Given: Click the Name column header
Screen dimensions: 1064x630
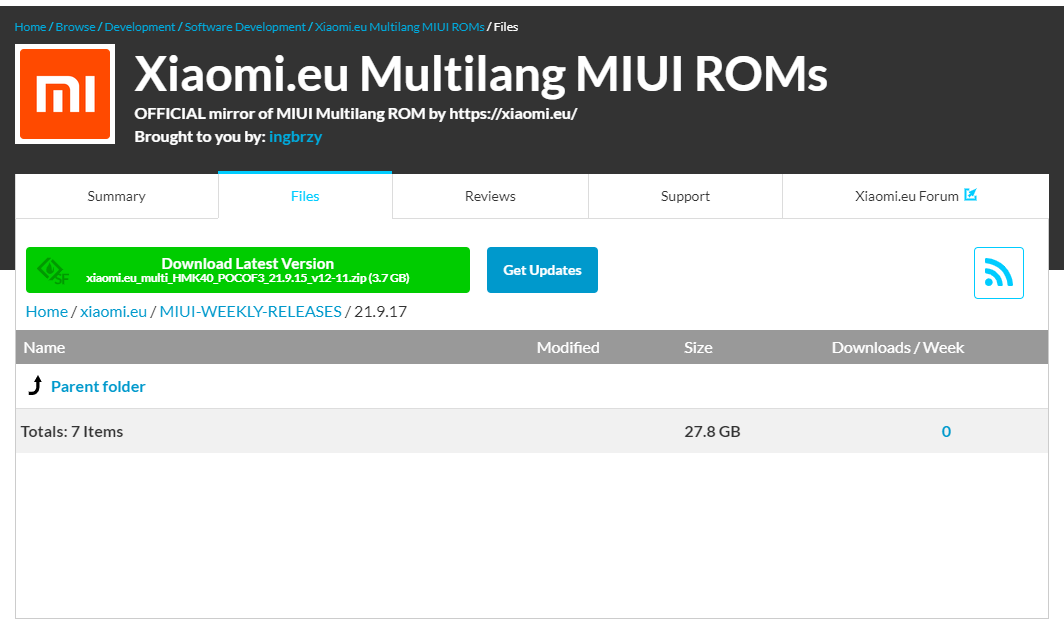Looking at the screenshot, I should pyautogui.click(x=44, y=348).
